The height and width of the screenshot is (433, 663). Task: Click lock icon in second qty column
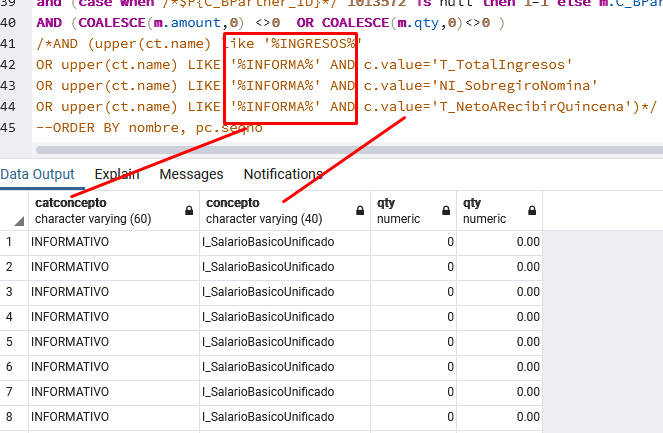[x=531, y=211]
